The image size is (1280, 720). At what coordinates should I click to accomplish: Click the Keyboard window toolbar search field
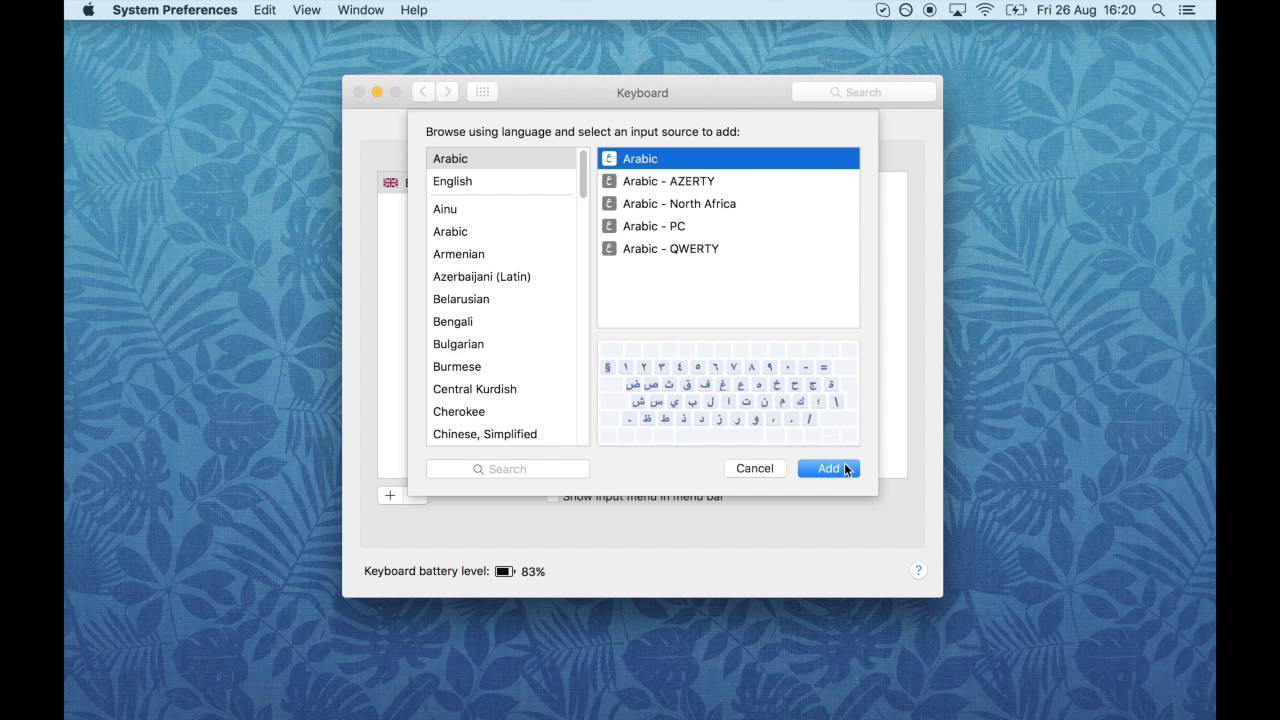point(864,92)
